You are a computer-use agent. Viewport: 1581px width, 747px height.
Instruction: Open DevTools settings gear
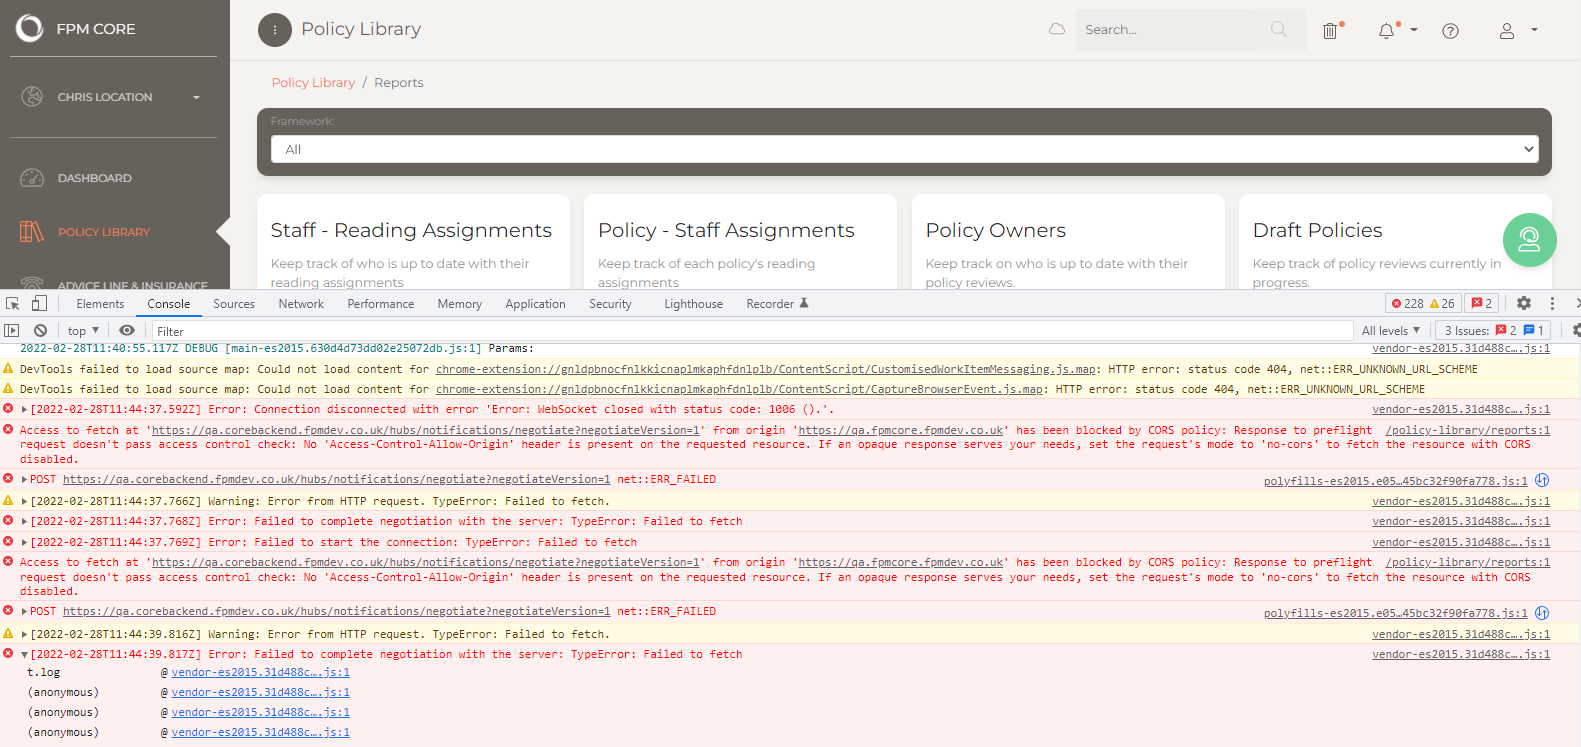1524,303
